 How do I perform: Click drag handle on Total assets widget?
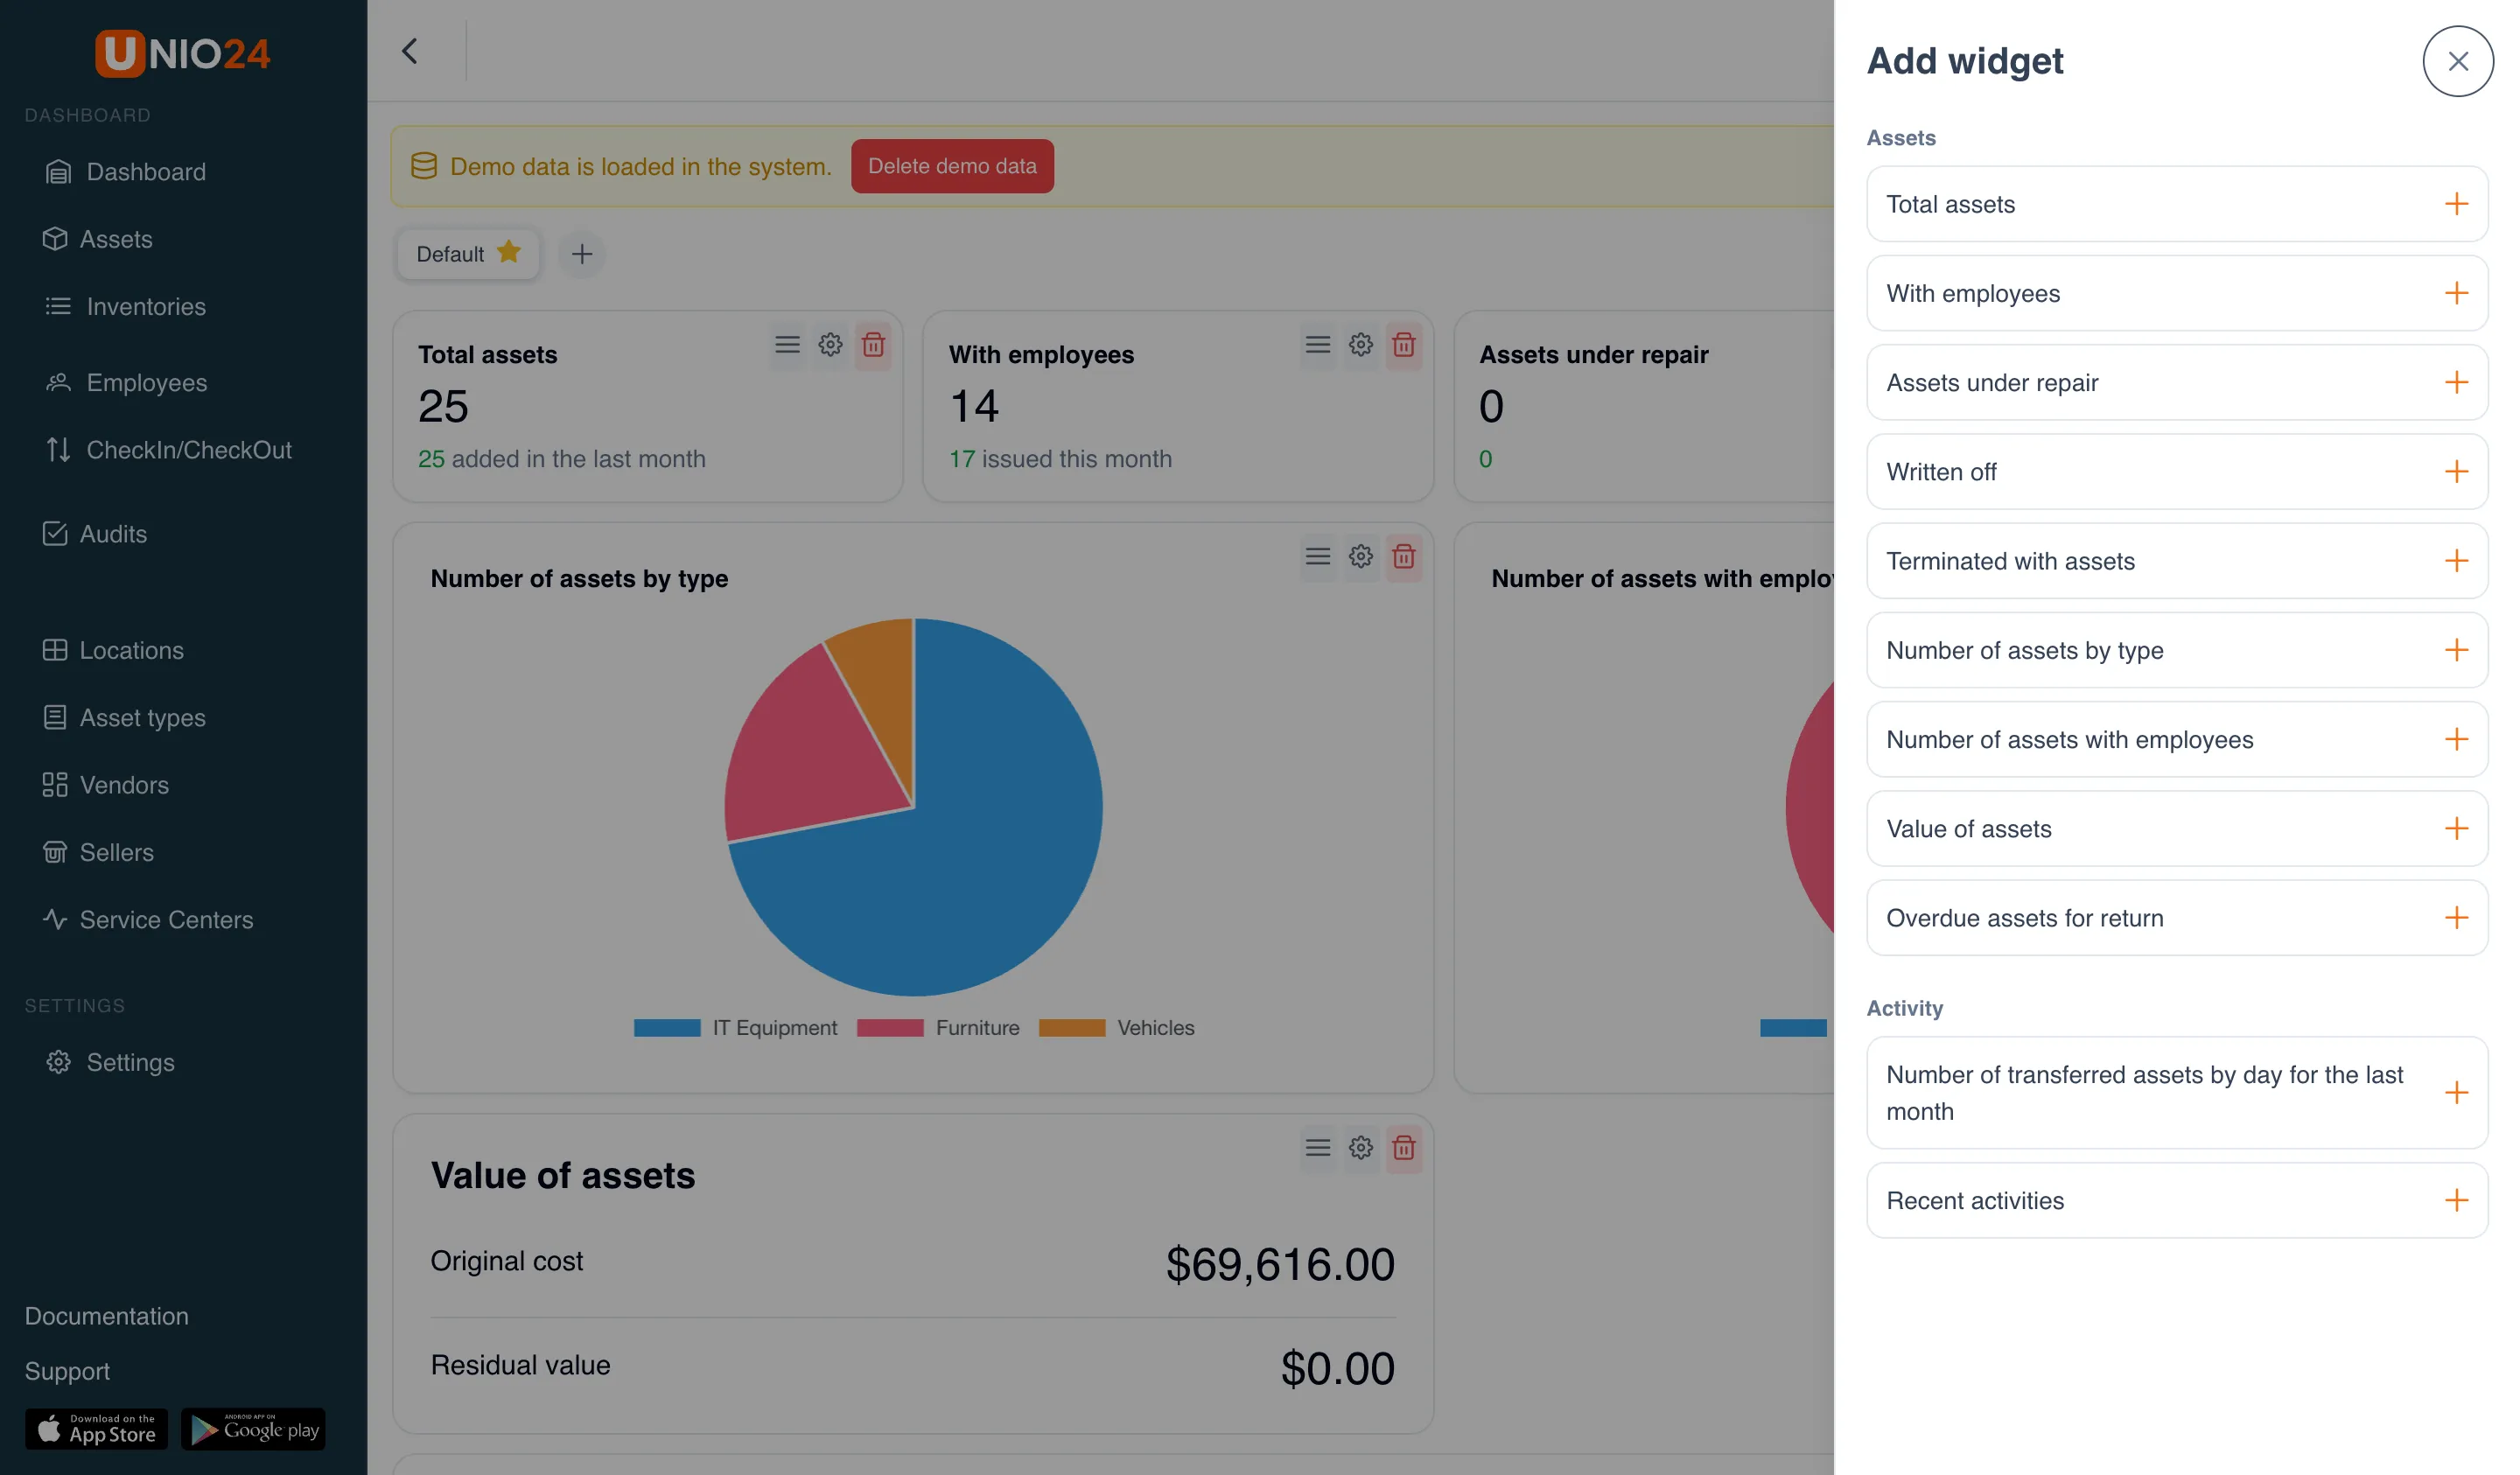tap(787, 345)
